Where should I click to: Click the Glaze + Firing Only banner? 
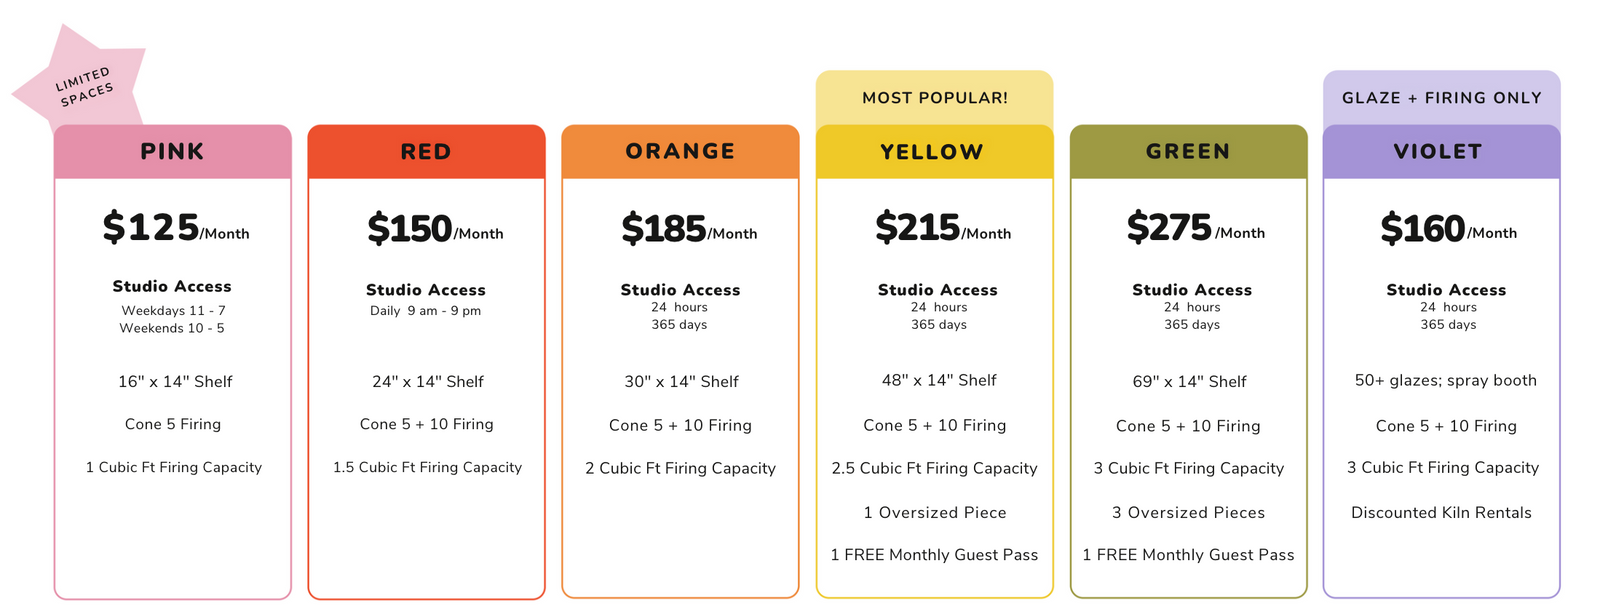click(1441, 98)
